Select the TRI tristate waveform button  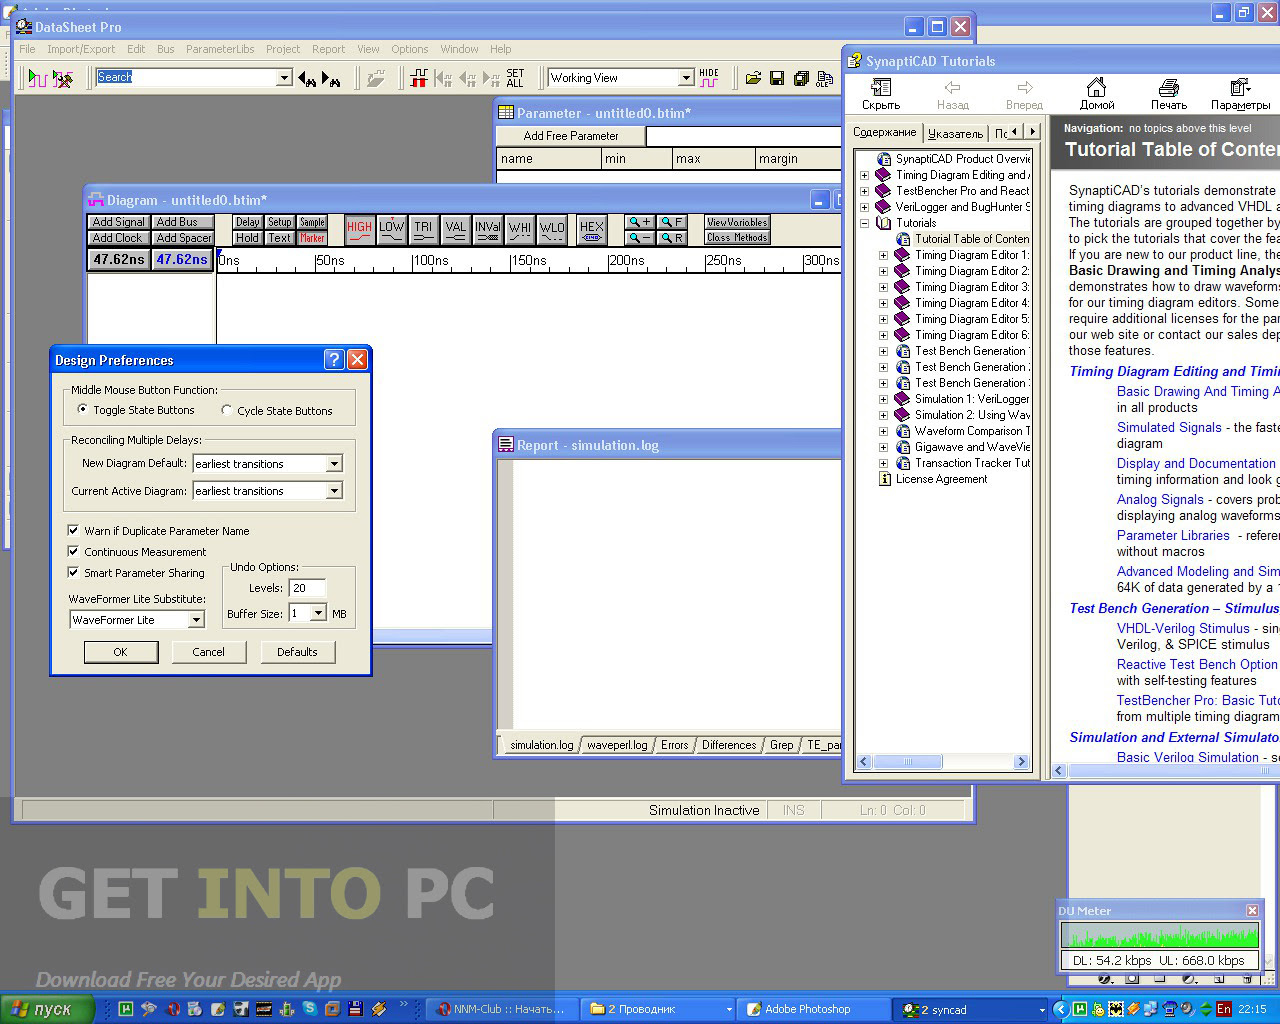point(424,230)
